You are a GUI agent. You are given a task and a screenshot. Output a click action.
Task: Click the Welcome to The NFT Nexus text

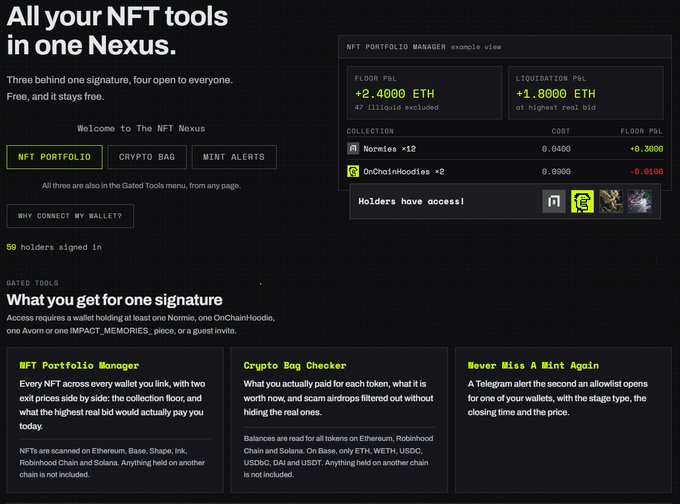tap(141, 128)
